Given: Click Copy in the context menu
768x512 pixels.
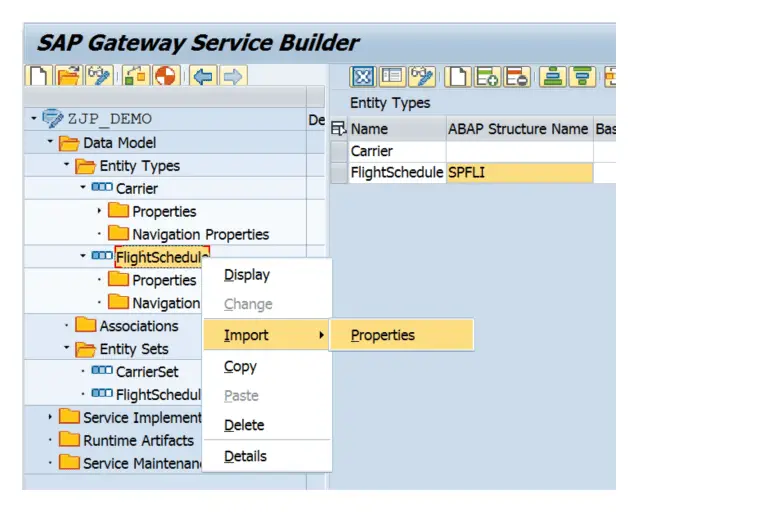Looking at the screenshot, I should click(240, 367).
